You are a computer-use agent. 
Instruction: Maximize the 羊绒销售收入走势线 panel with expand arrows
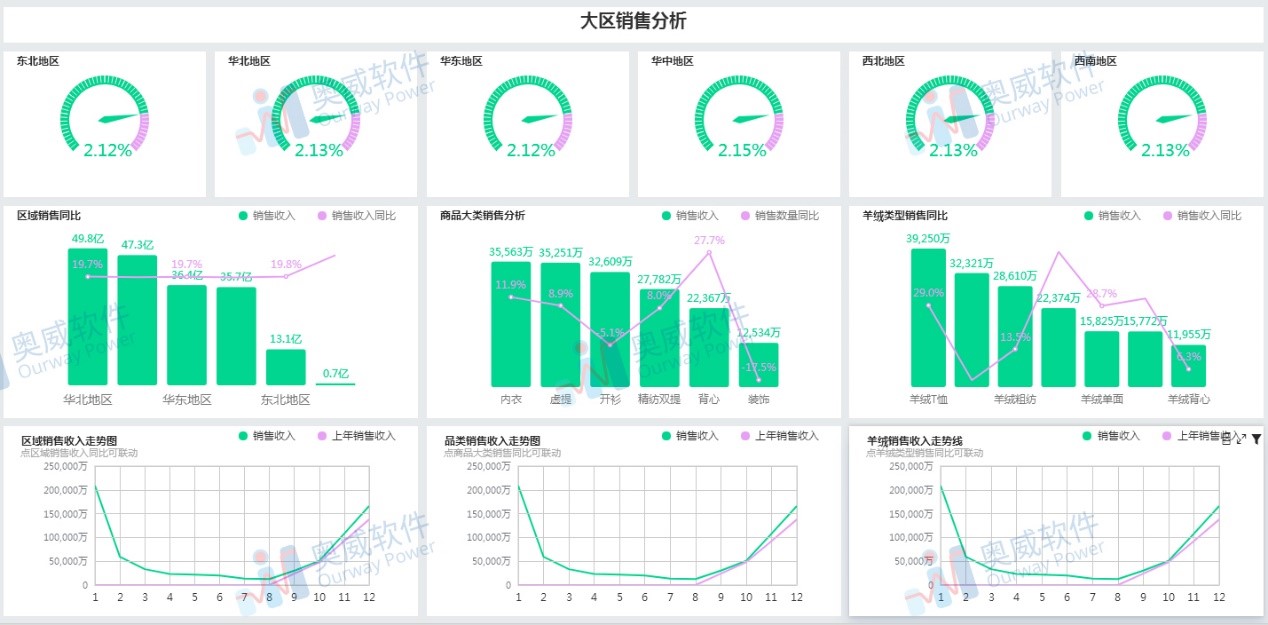click(1241, 439)
